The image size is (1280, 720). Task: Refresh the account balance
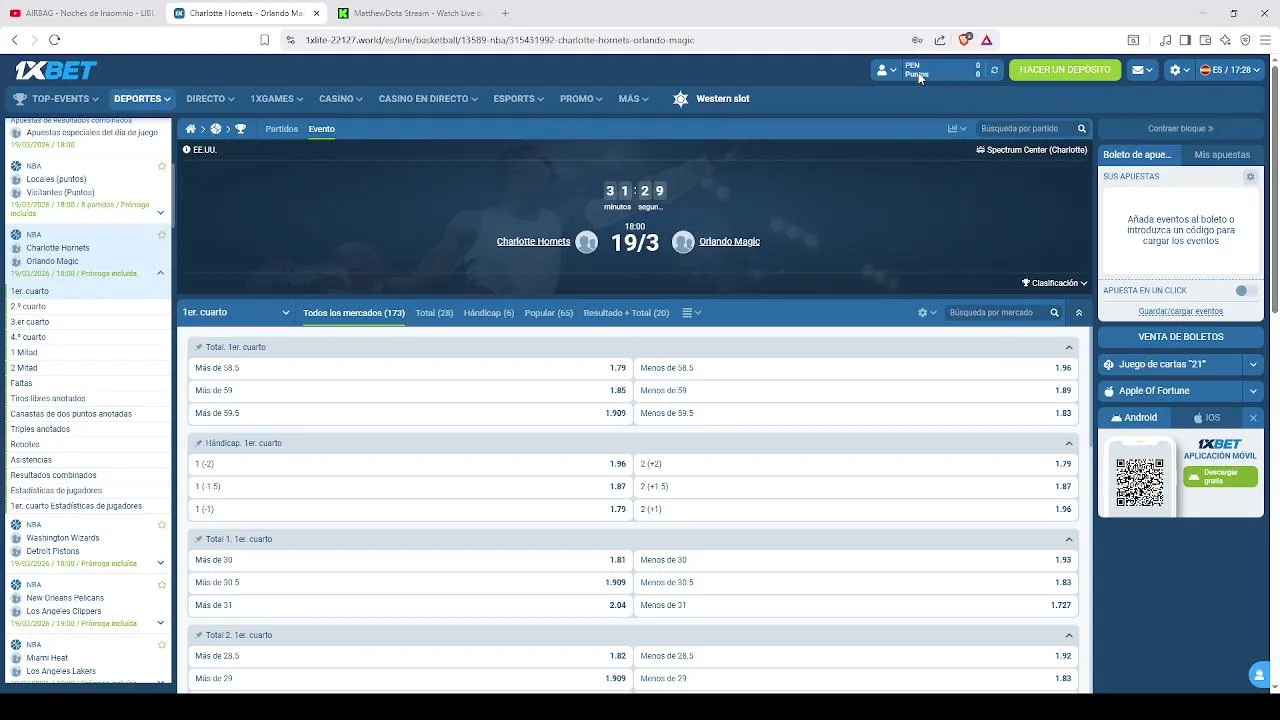(x=994, y=70)
